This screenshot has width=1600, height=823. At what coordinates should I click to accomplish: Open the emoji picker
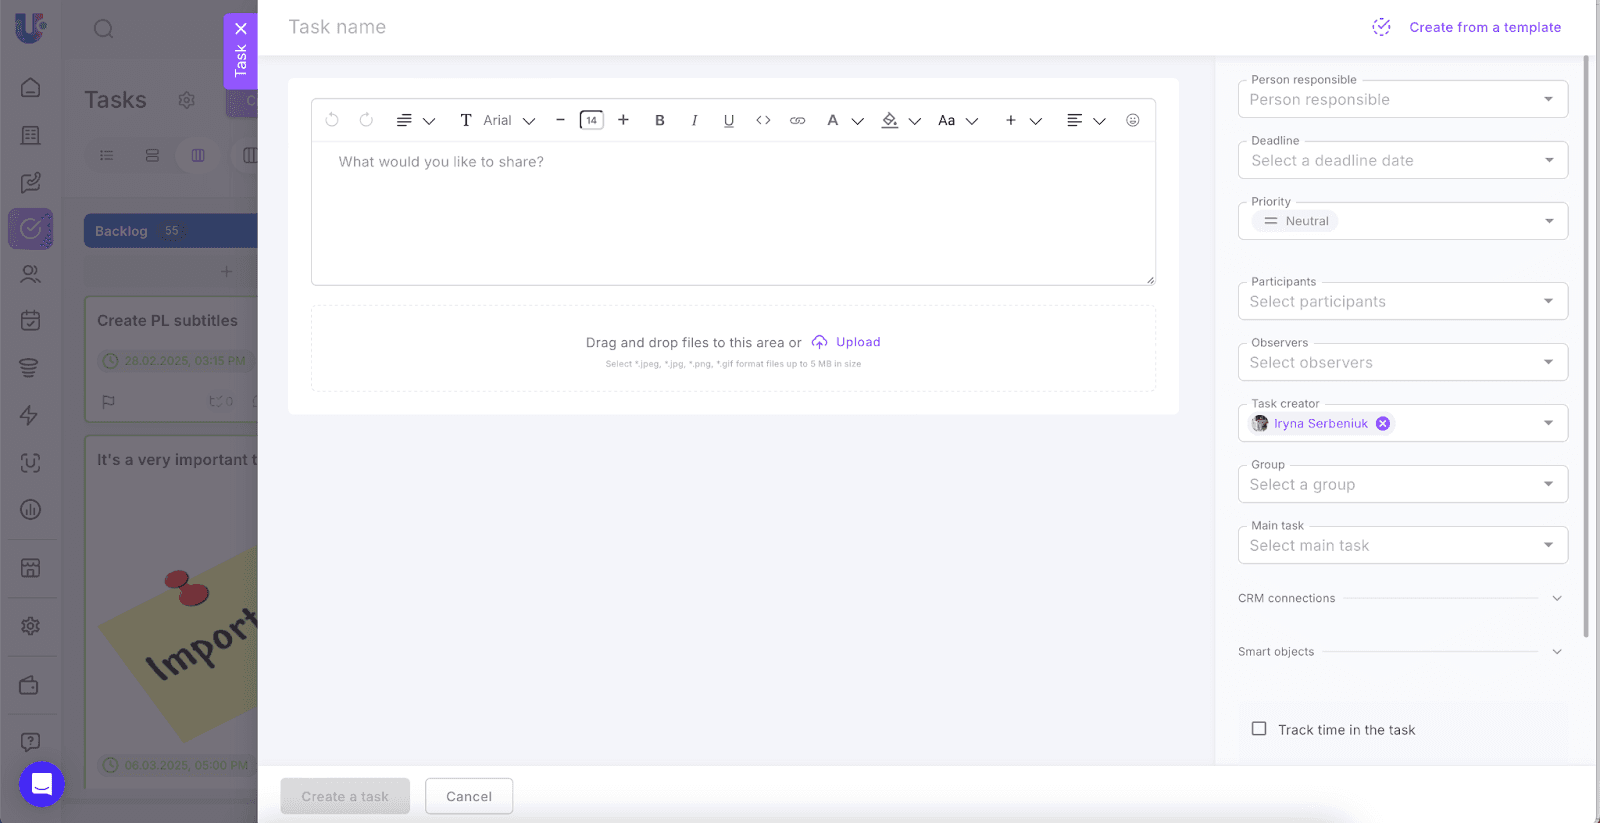click(x=1132, y=120)
